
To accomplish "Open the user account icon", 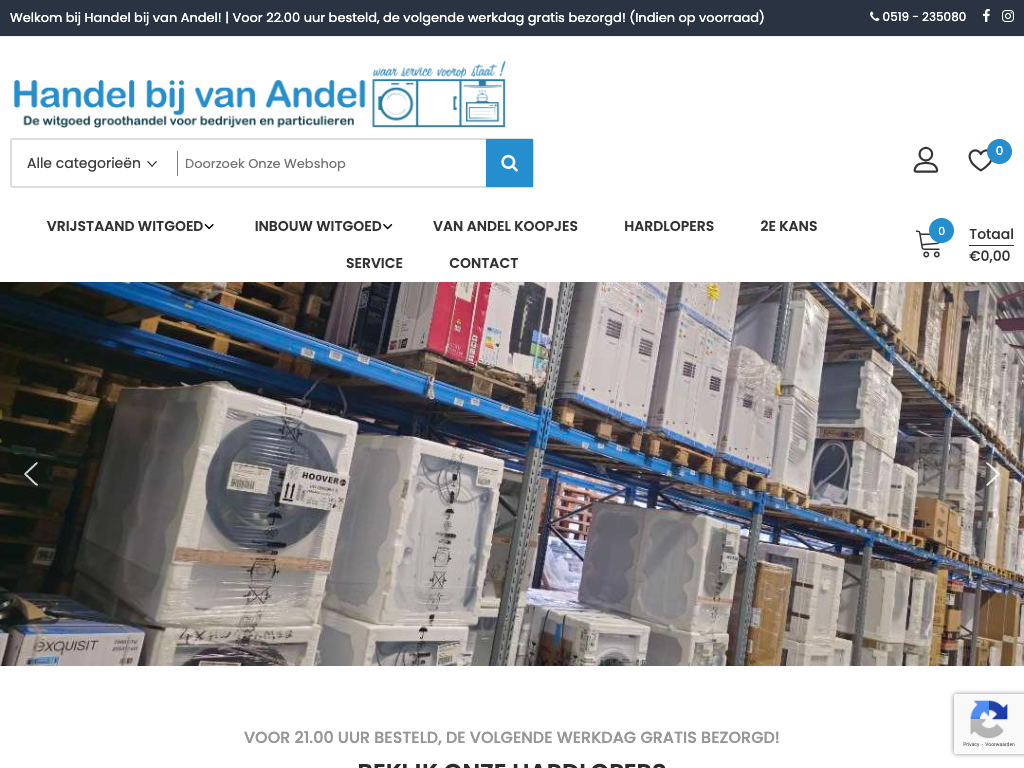I will coord(925,160).
